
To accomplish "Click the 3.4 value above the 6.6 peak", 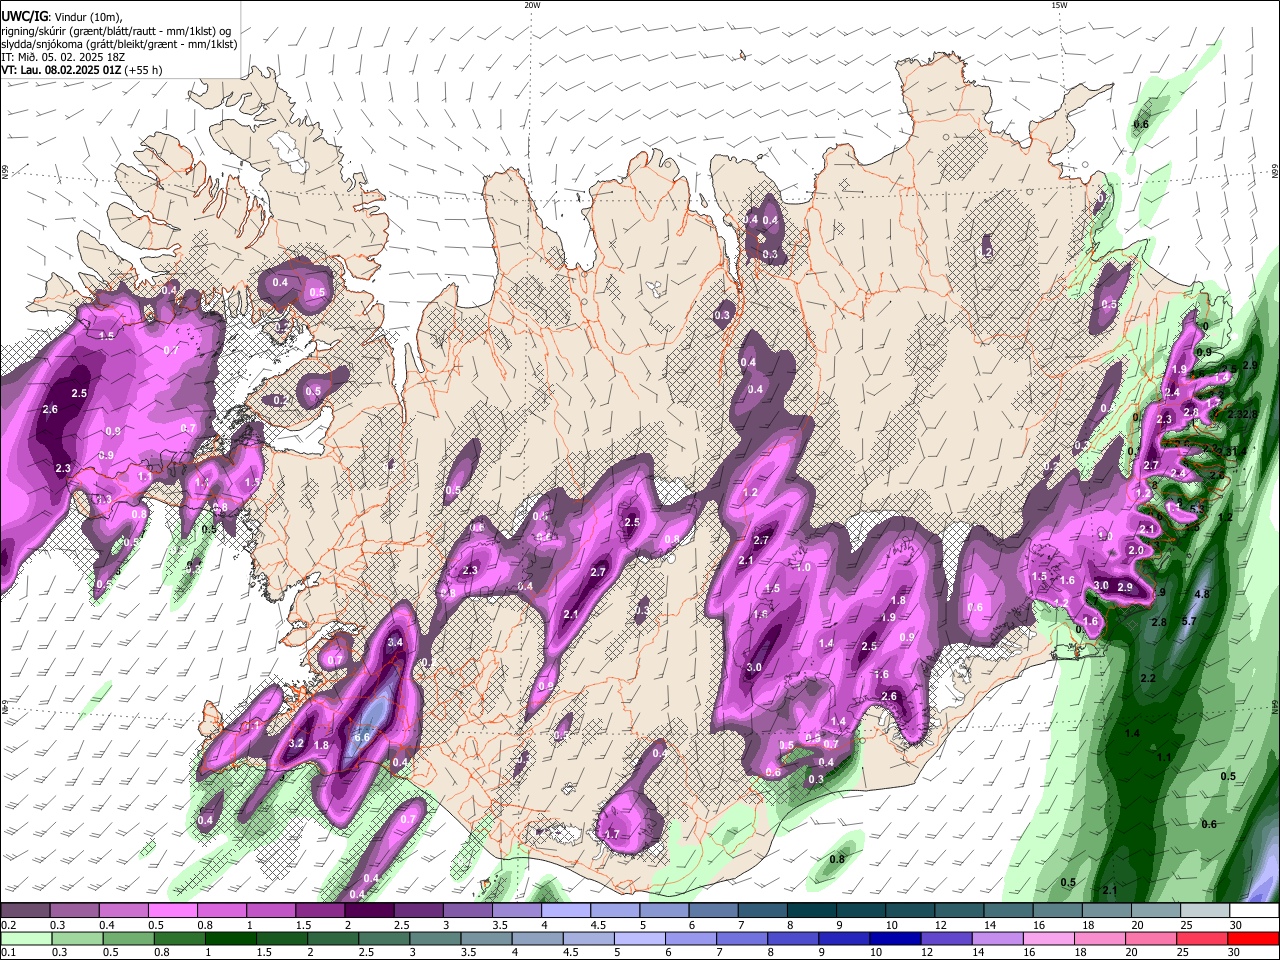I will [394, 642].
